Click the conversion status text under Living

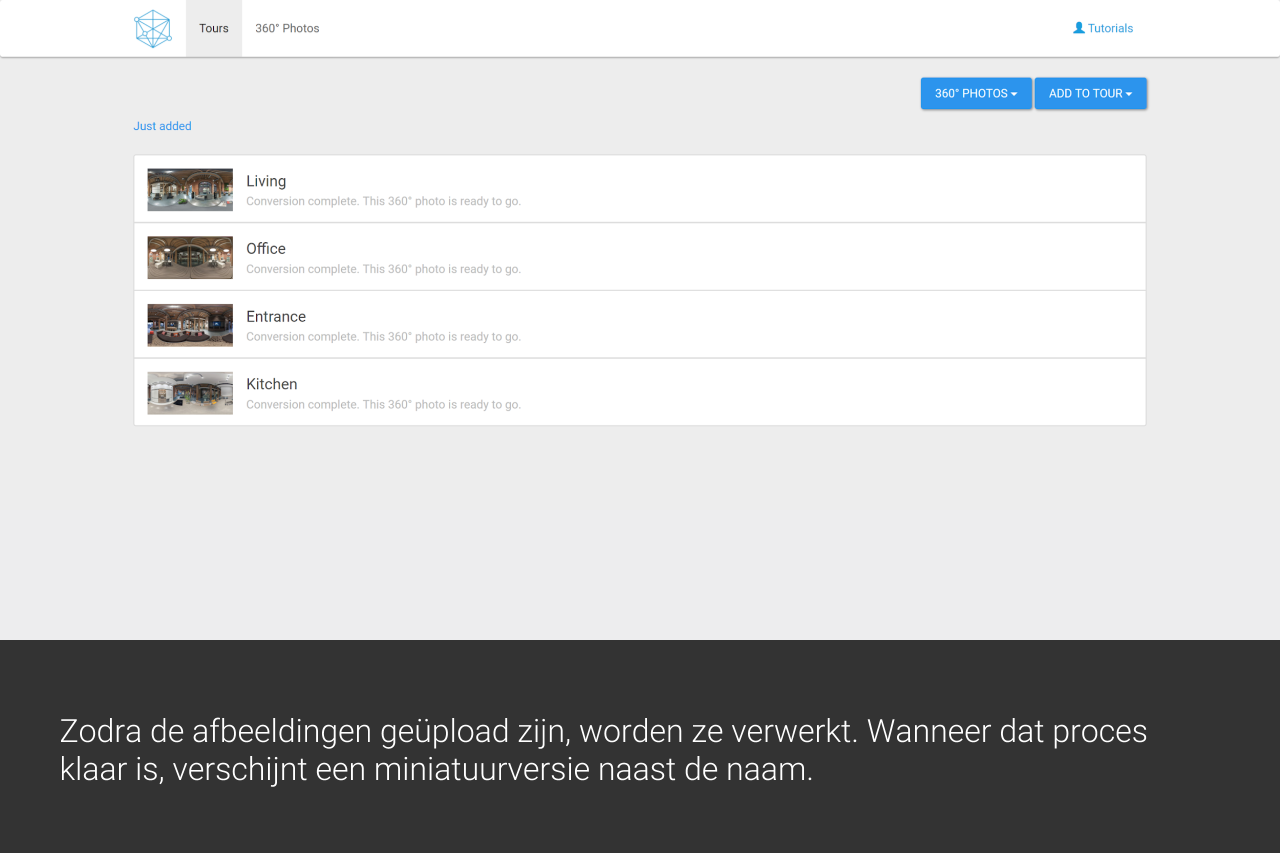(x=383, y=201)
